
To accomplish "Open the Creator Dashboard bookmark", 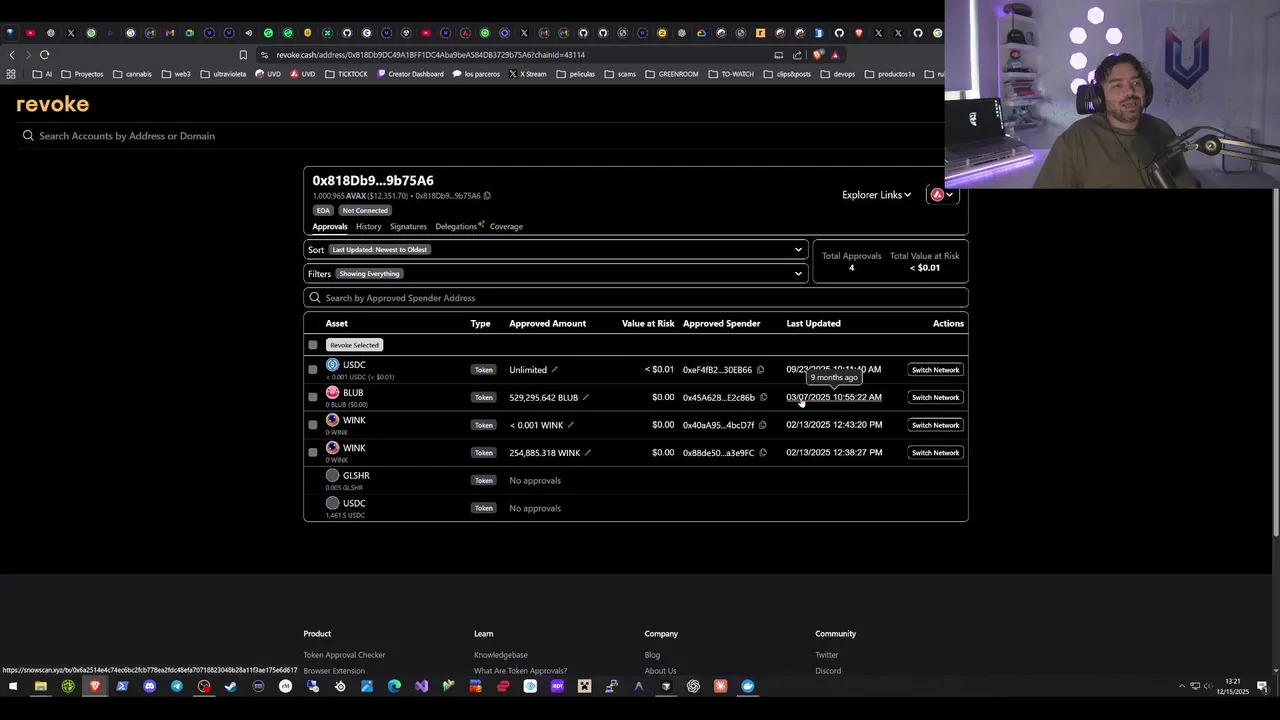I will click(x=410, y=74).
